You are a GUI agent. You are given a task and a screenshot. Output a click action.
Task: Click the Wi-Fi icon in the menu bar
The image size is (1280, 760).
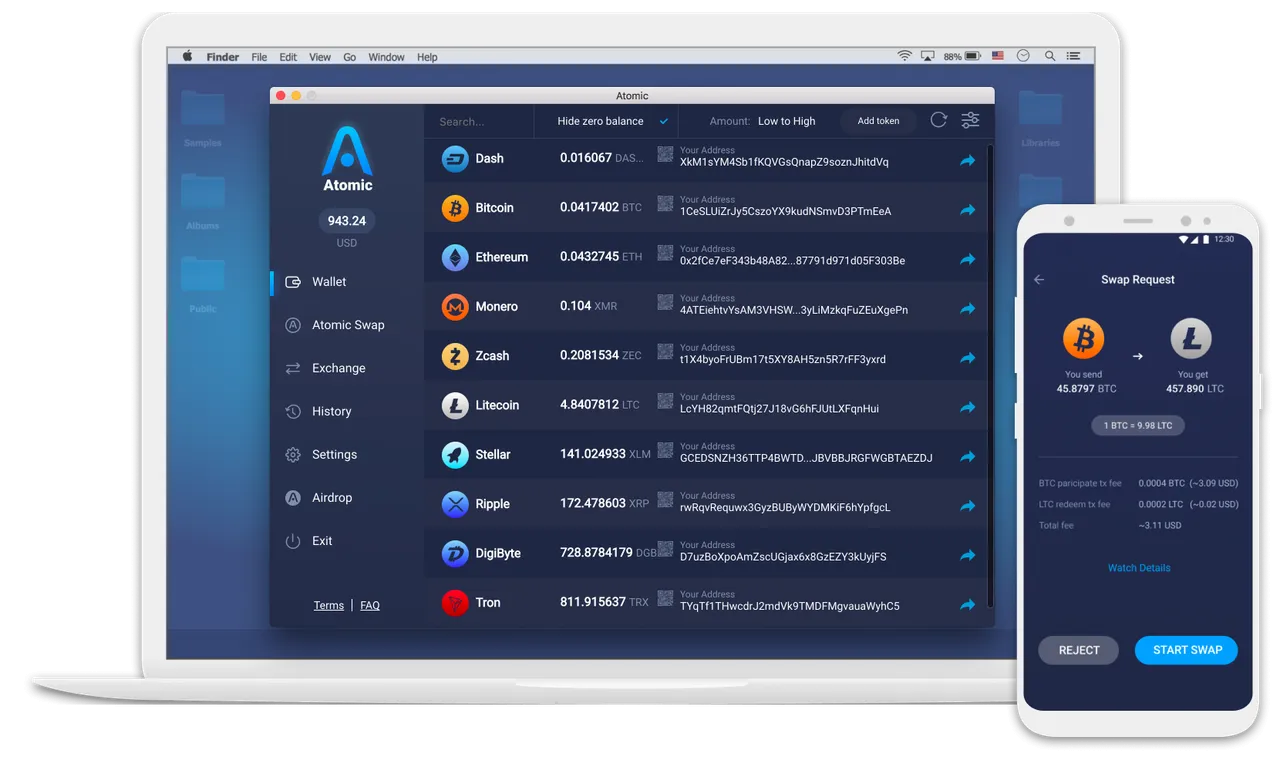(x=904, y=57)
